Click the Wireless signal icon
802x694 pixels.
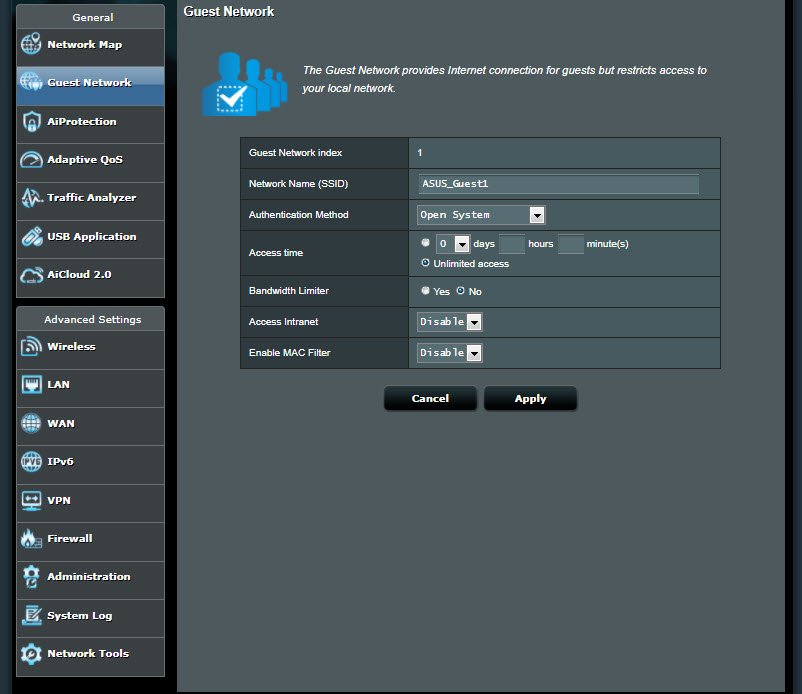[x=31, y=346]
